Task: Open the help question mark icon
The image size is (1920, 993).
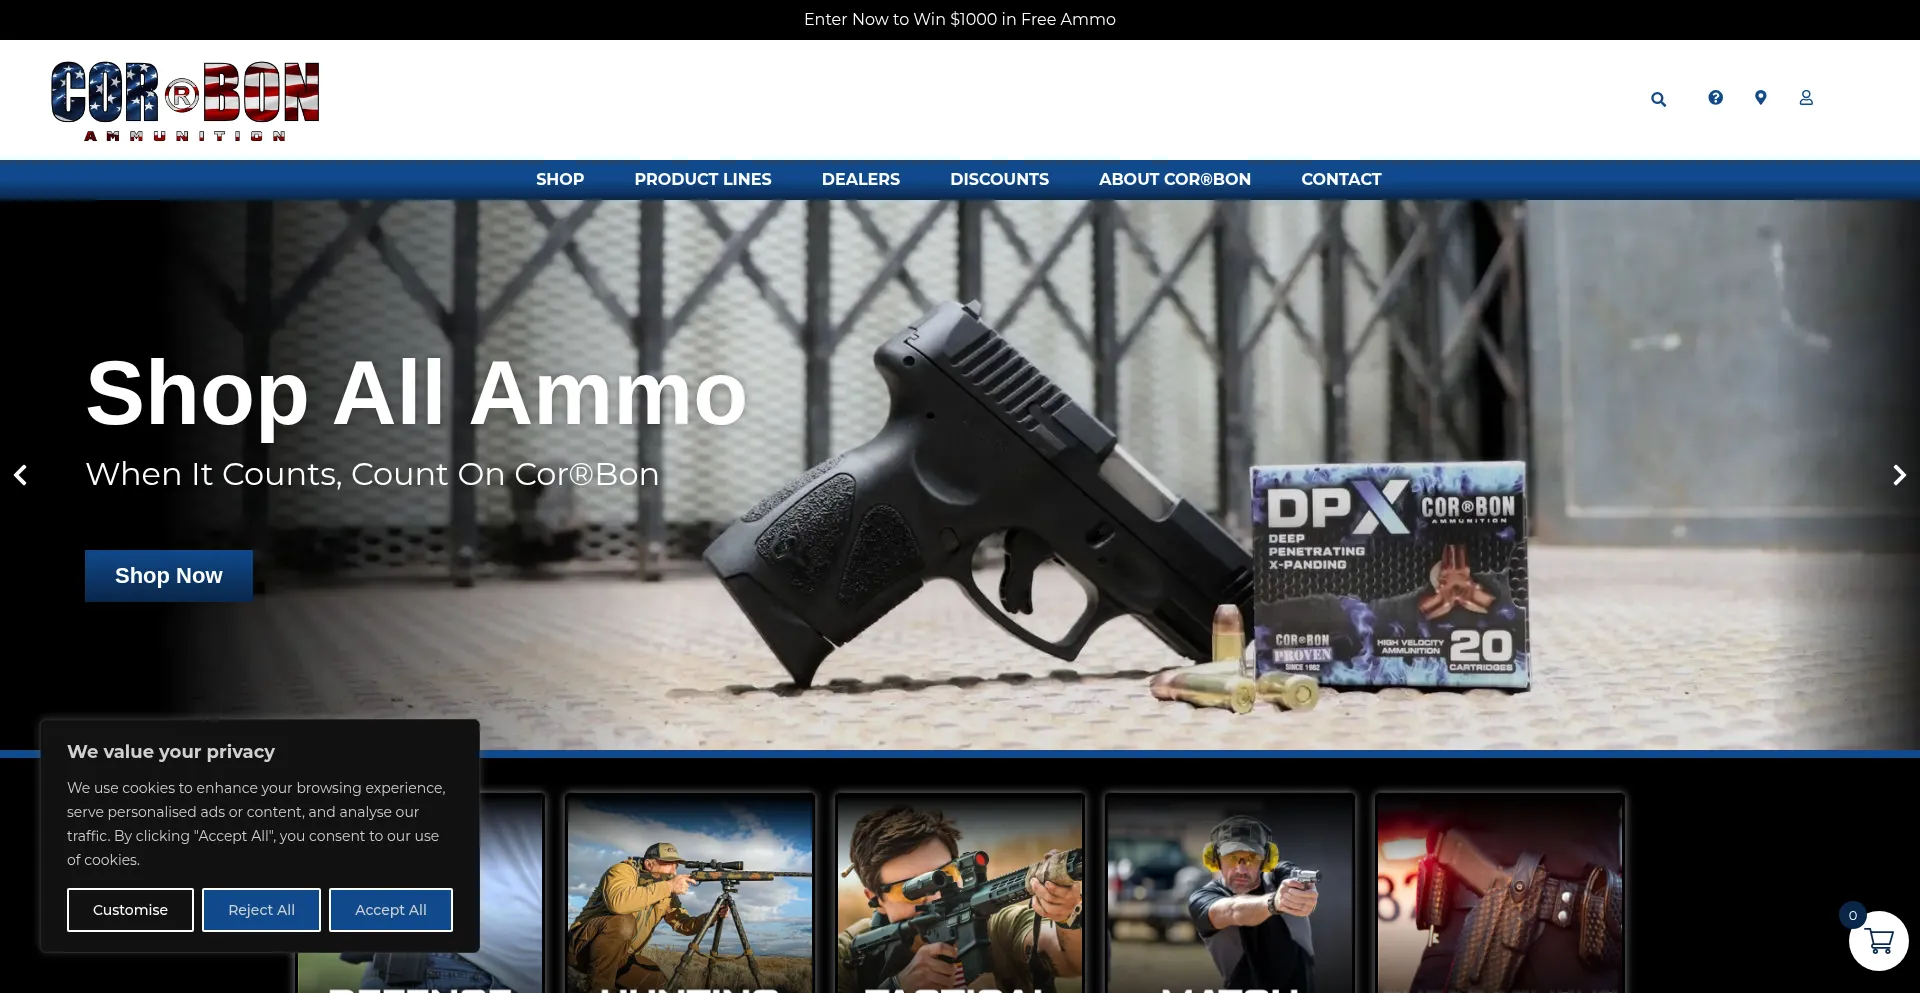Action: coord(1715,97)
